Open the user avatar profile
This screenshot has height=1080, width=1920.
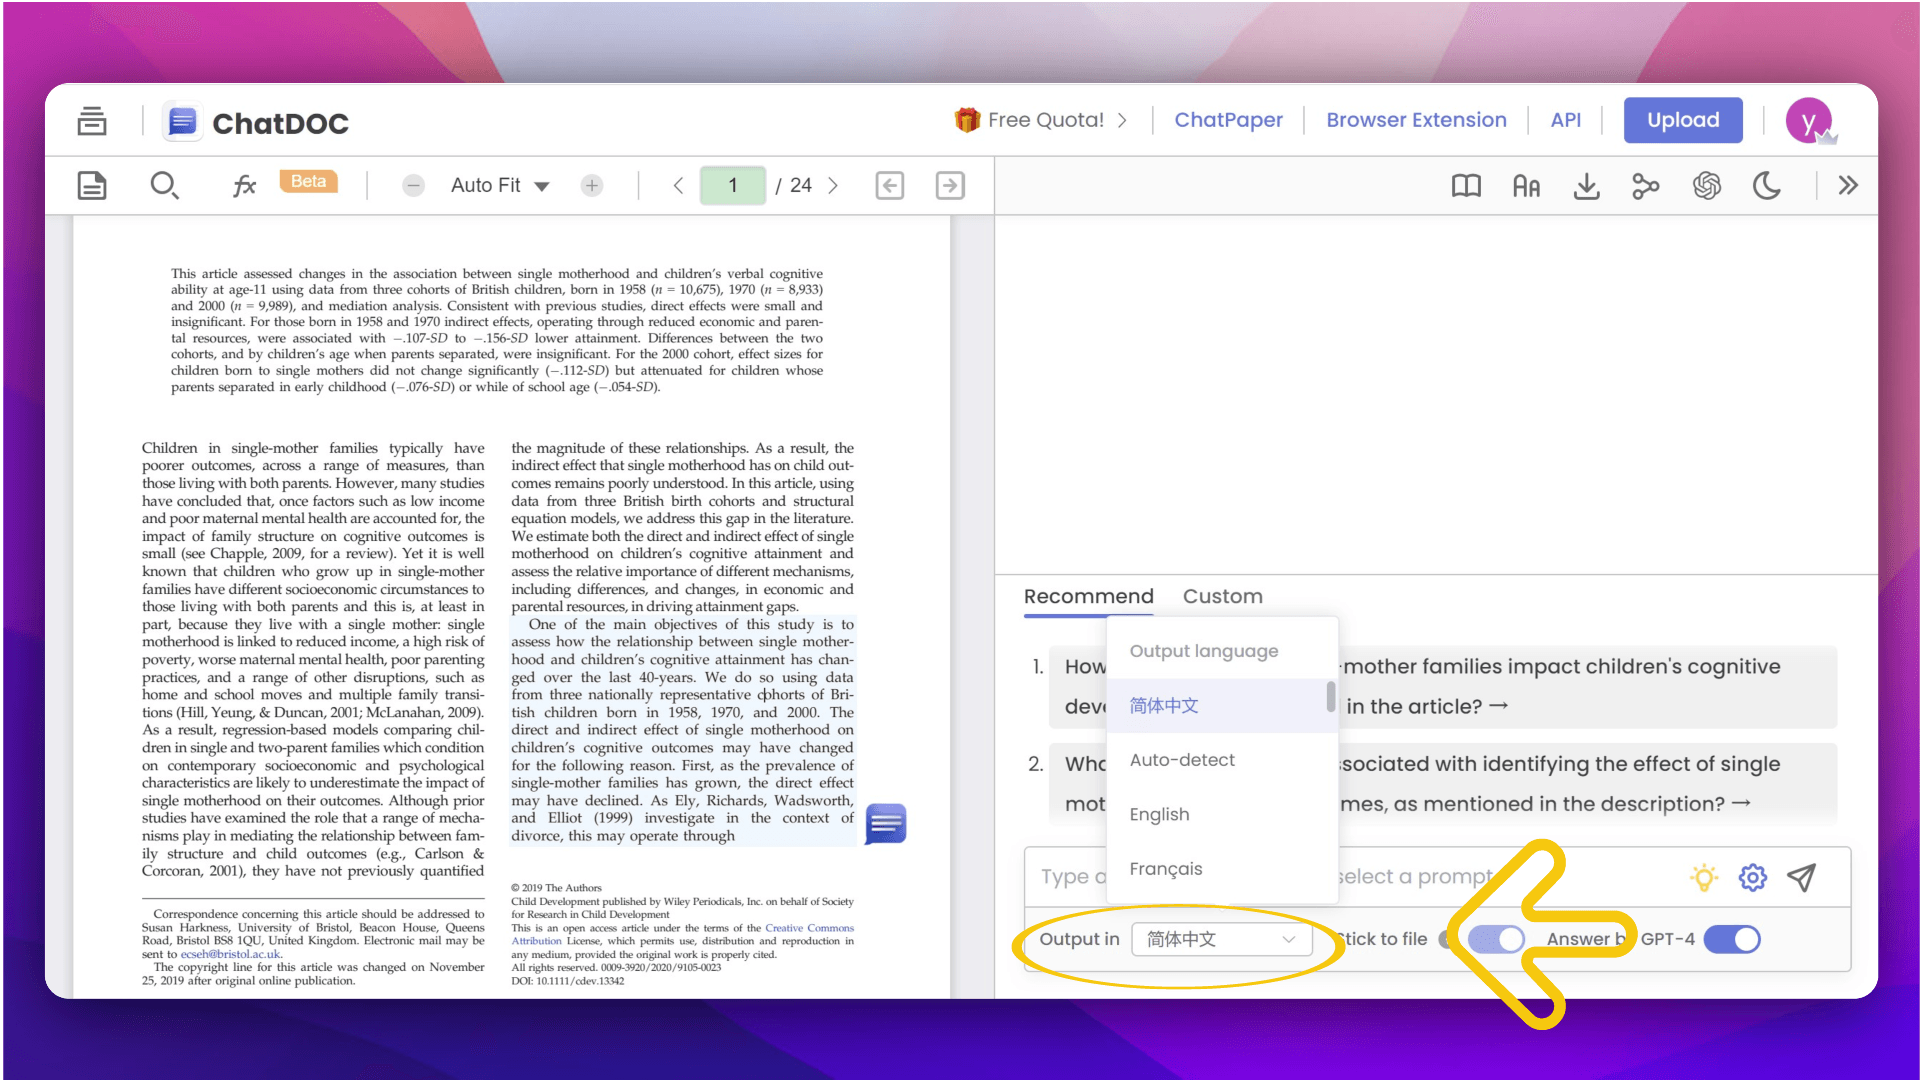point(1809,121)
